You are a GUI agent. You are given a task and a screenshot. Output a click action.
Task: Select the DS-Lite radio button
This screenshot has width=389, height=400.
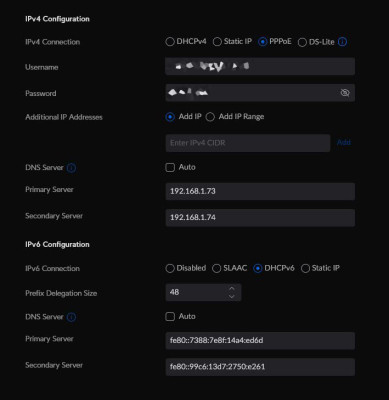[302, 42]
